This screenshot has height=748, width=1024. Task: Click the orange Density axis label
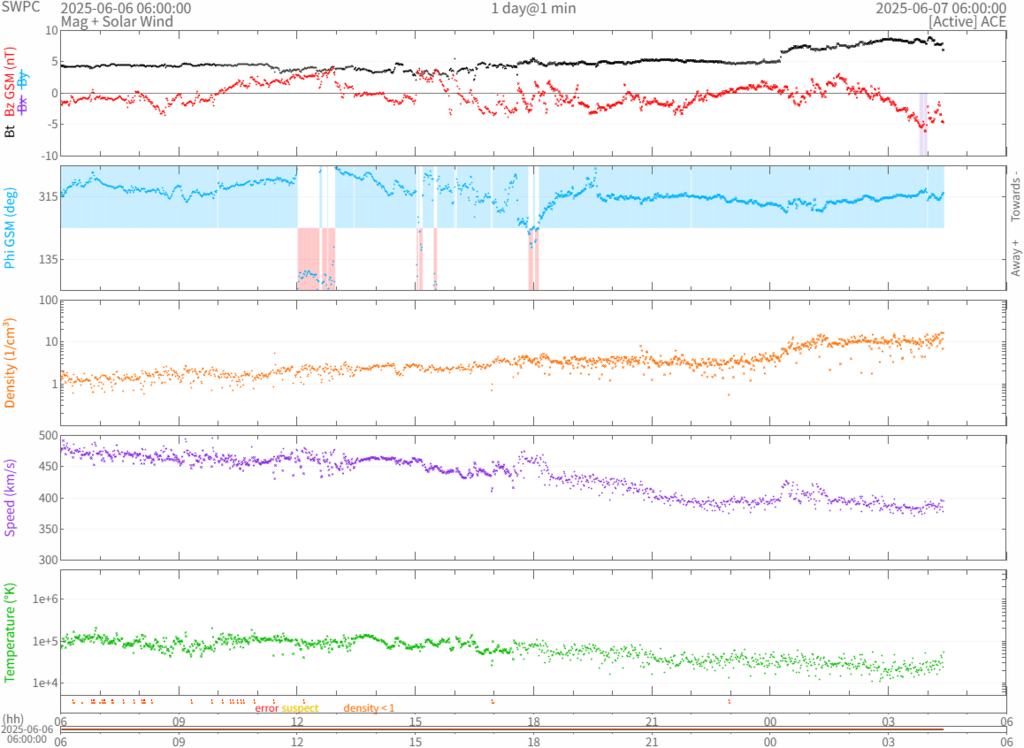click(x=10, y=363)
